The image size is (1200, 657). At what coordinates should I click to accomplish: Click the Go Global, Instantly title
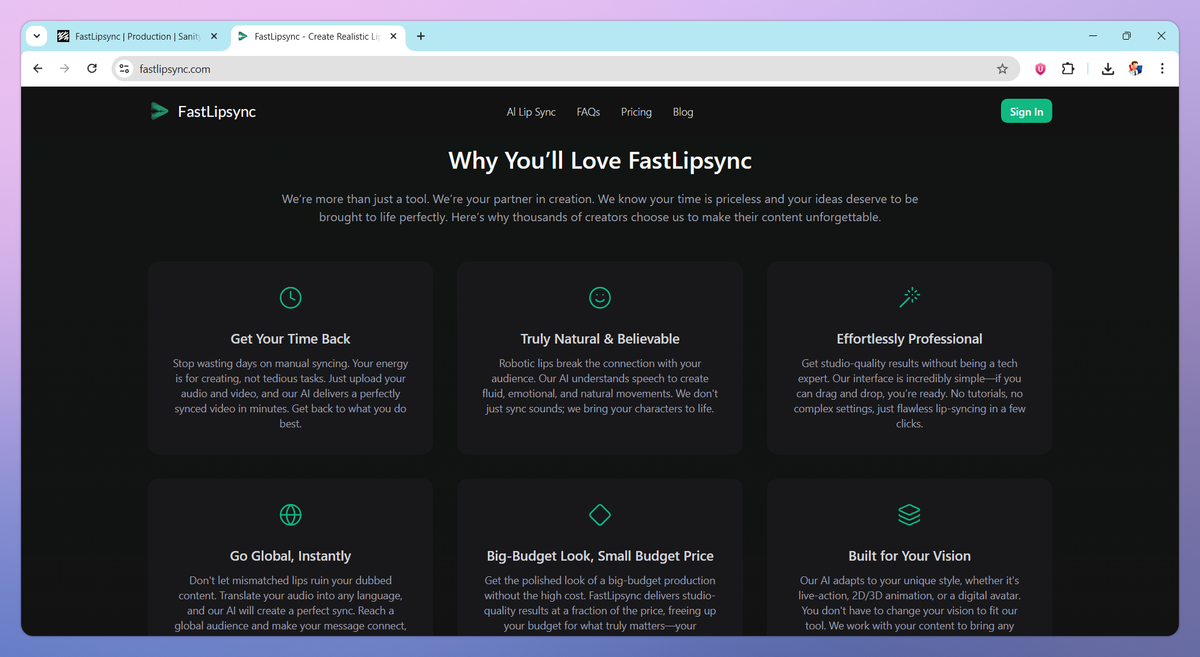pos(290,556)
